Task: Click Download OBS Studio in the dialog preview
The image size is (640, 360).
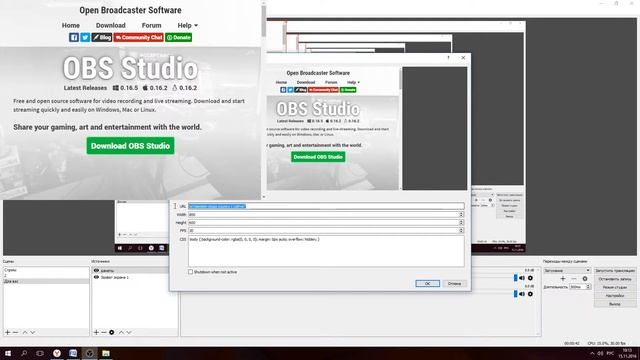Action: tap(318, 157)
